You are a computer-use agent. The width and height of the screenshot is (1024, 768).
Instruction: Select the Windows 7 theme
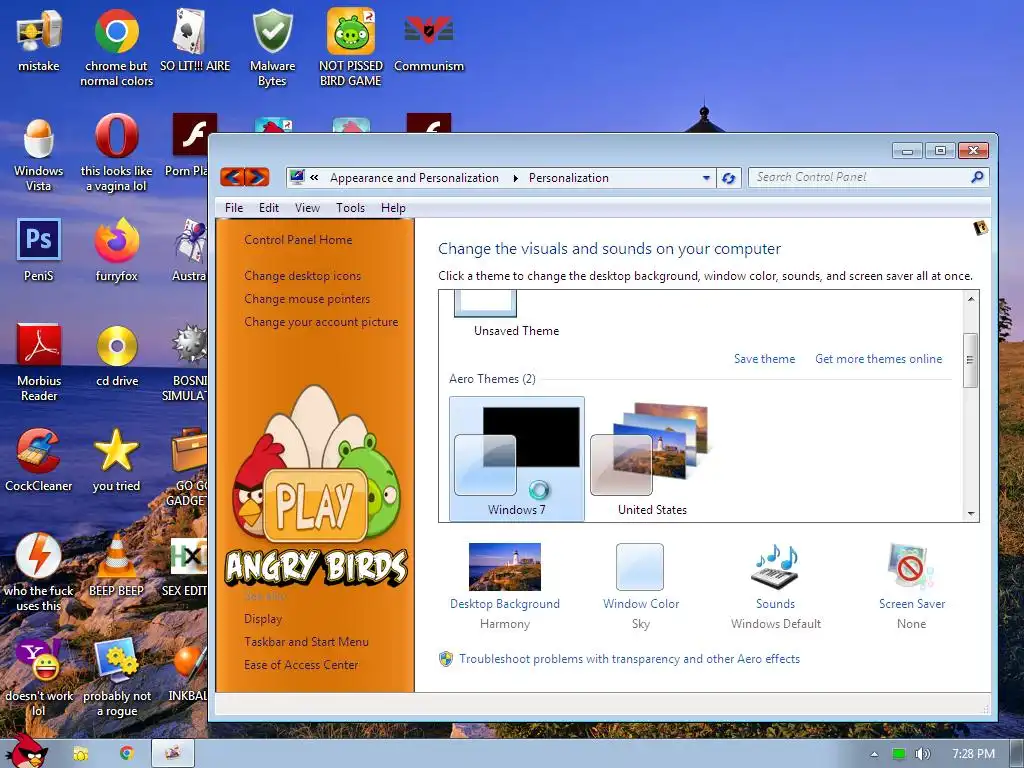tap(517, 458)
